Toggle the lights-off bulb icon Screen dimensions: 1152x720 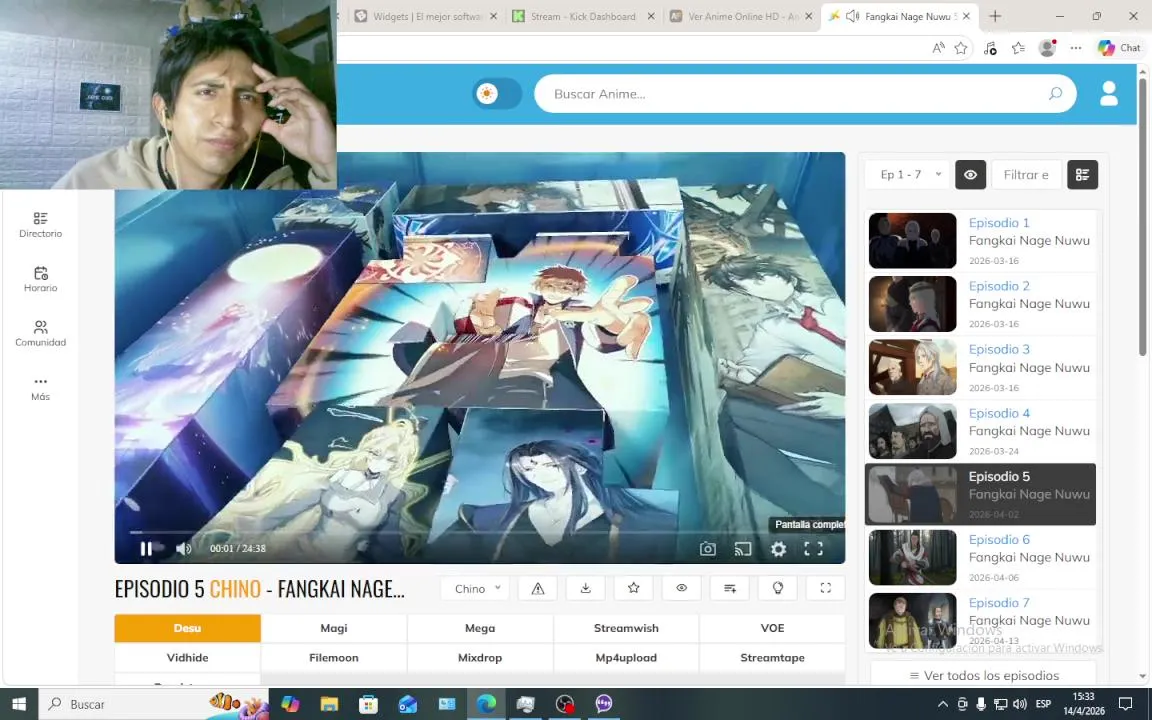(777, 588)
